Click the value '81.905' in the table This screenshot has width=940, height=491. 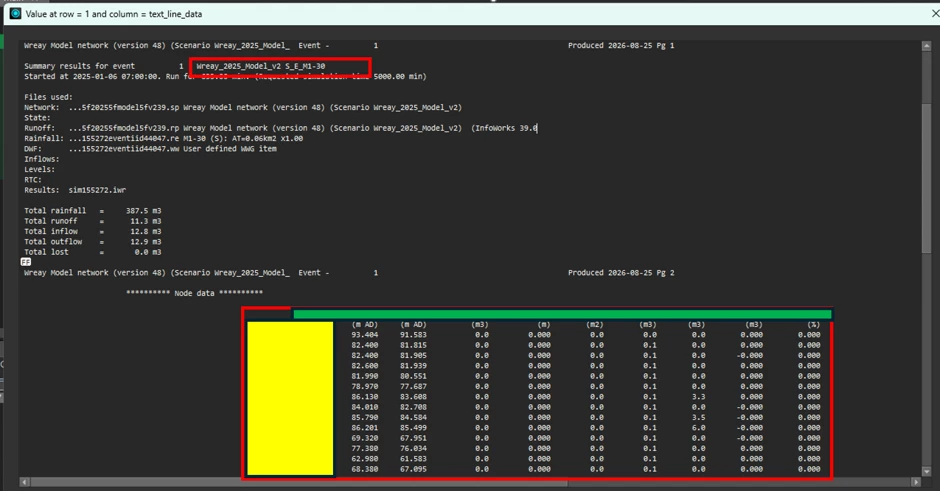click(x=413, y=355)
